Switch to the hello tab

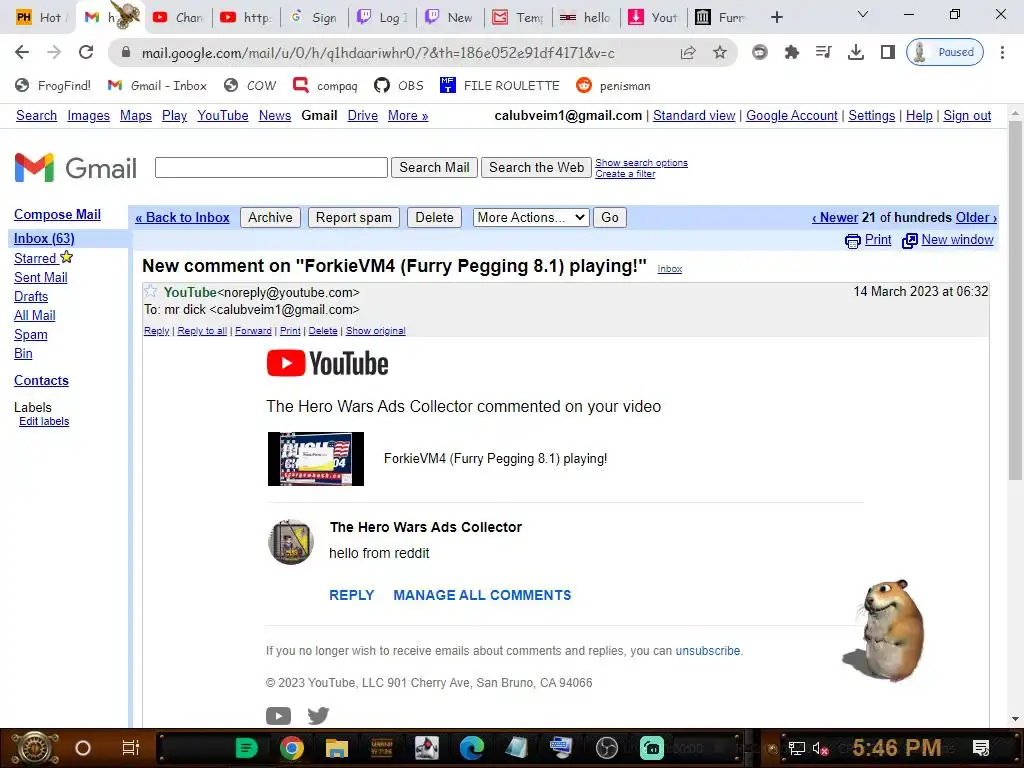pyautogui.click(x=586, y=18)
